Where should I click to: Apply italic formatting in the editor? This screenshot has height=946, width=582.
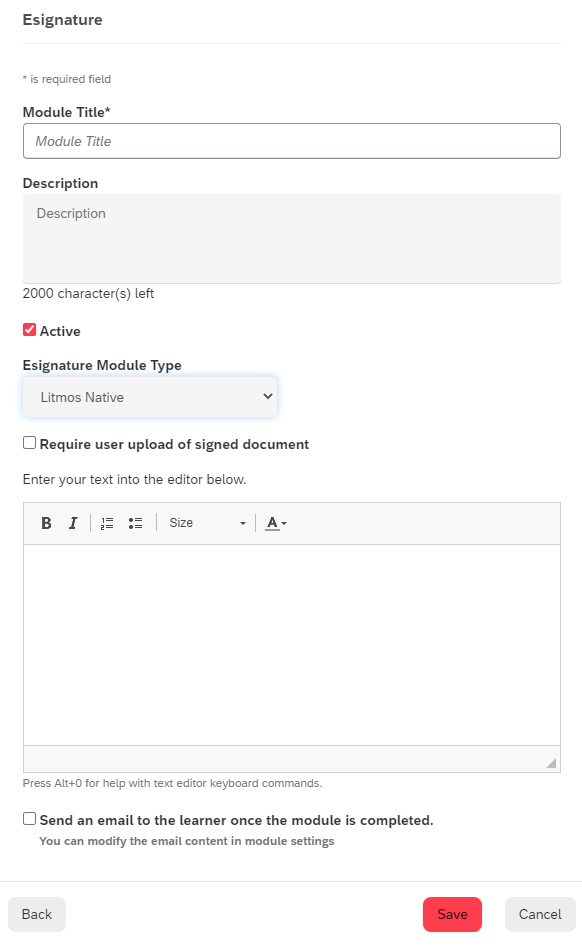pyautogui.click(x=73, y=523)
